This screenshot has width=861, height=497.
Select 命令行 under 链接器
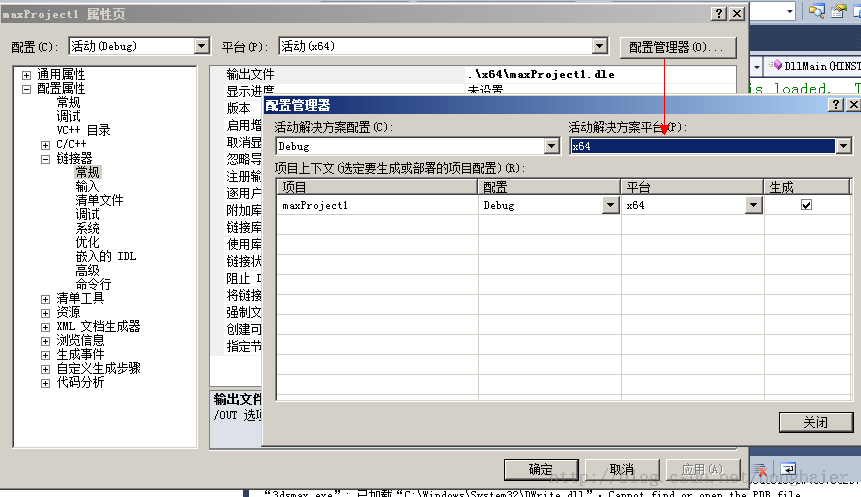click(93, 284)
